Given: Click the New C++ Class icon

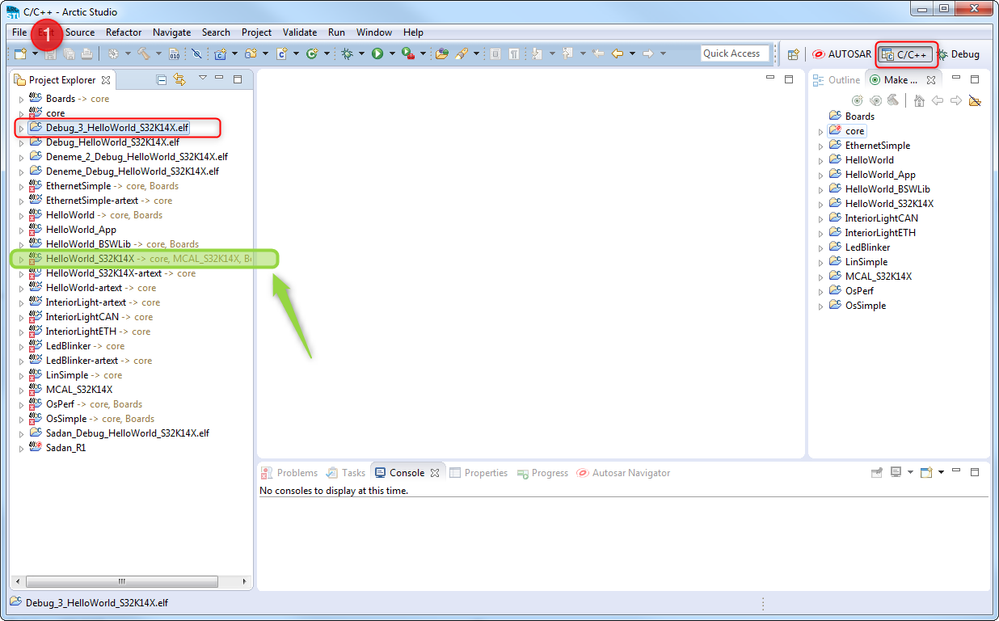Looking at the screenshot, I should point(312,54).
